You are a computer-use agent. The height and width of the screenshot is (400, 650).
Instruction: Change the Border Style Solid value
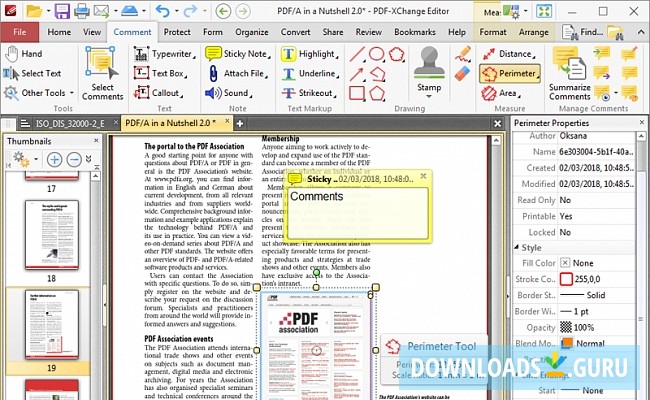tap(596, 295)
